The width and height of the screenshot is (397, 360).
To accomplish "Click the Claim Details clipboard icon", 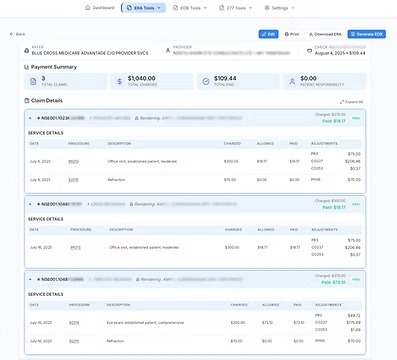I will [x=27, y=101].
